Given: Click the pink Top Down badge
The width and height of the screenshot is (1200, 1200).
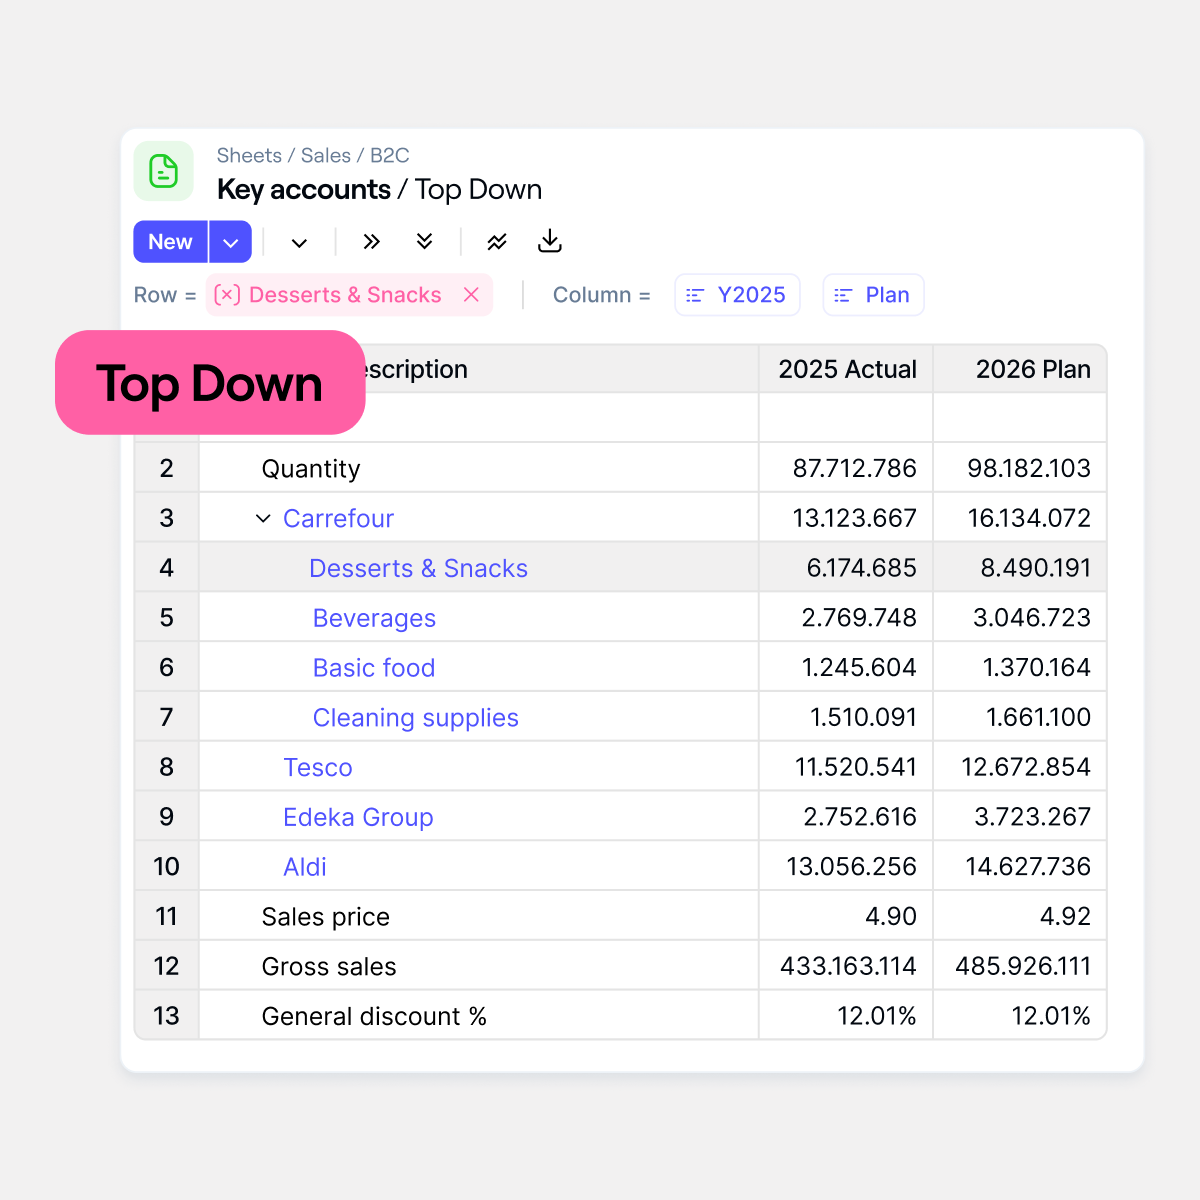Looking at the screenshot, I should pos(209,383).
